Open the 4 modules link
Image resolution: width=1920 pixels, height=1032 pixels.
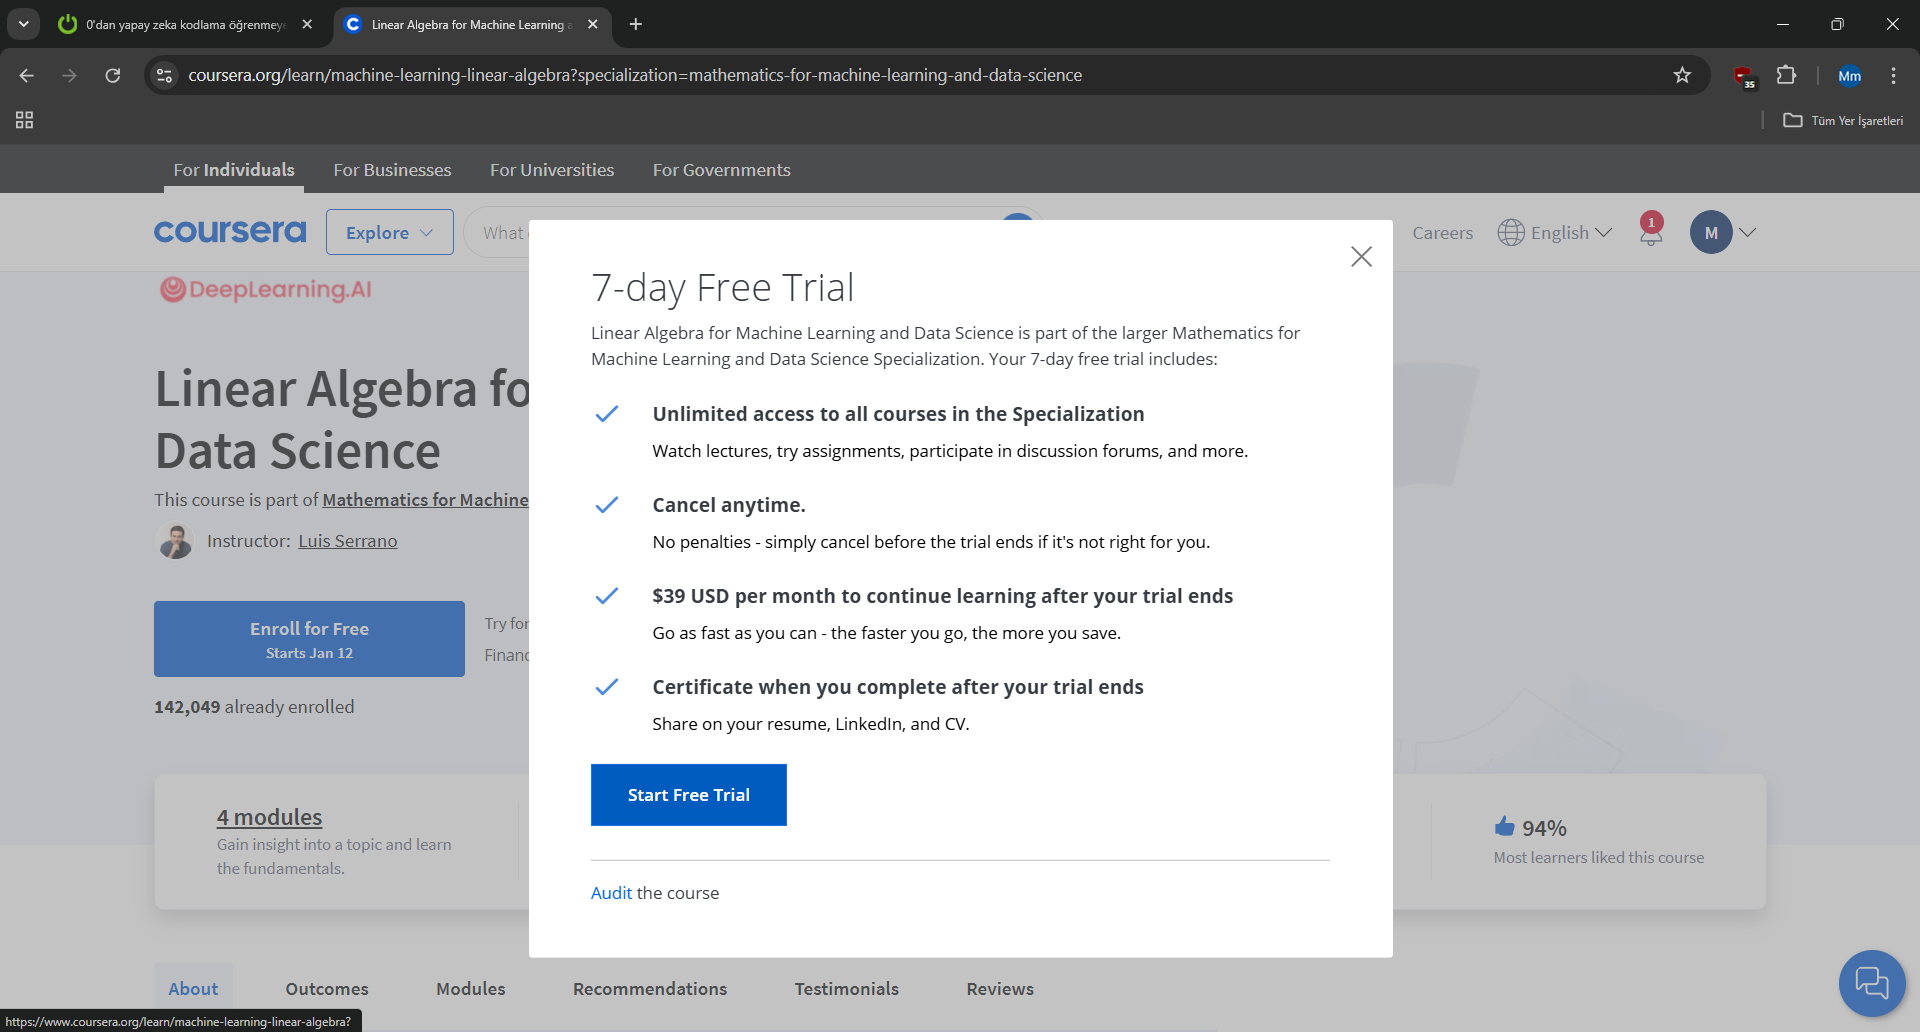pyautogui.click(x=269, y=817)
